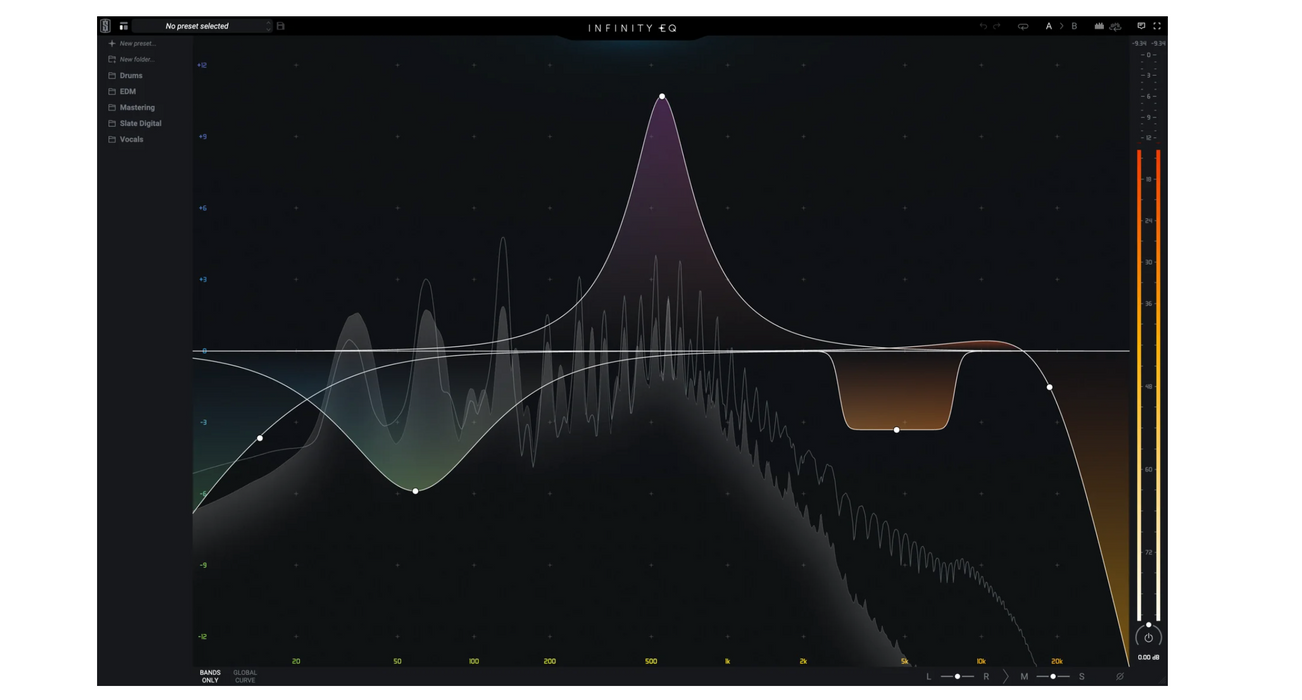Toggle the spectrum analyzer icon
Screen dimensions: 1302x700
1099,26
